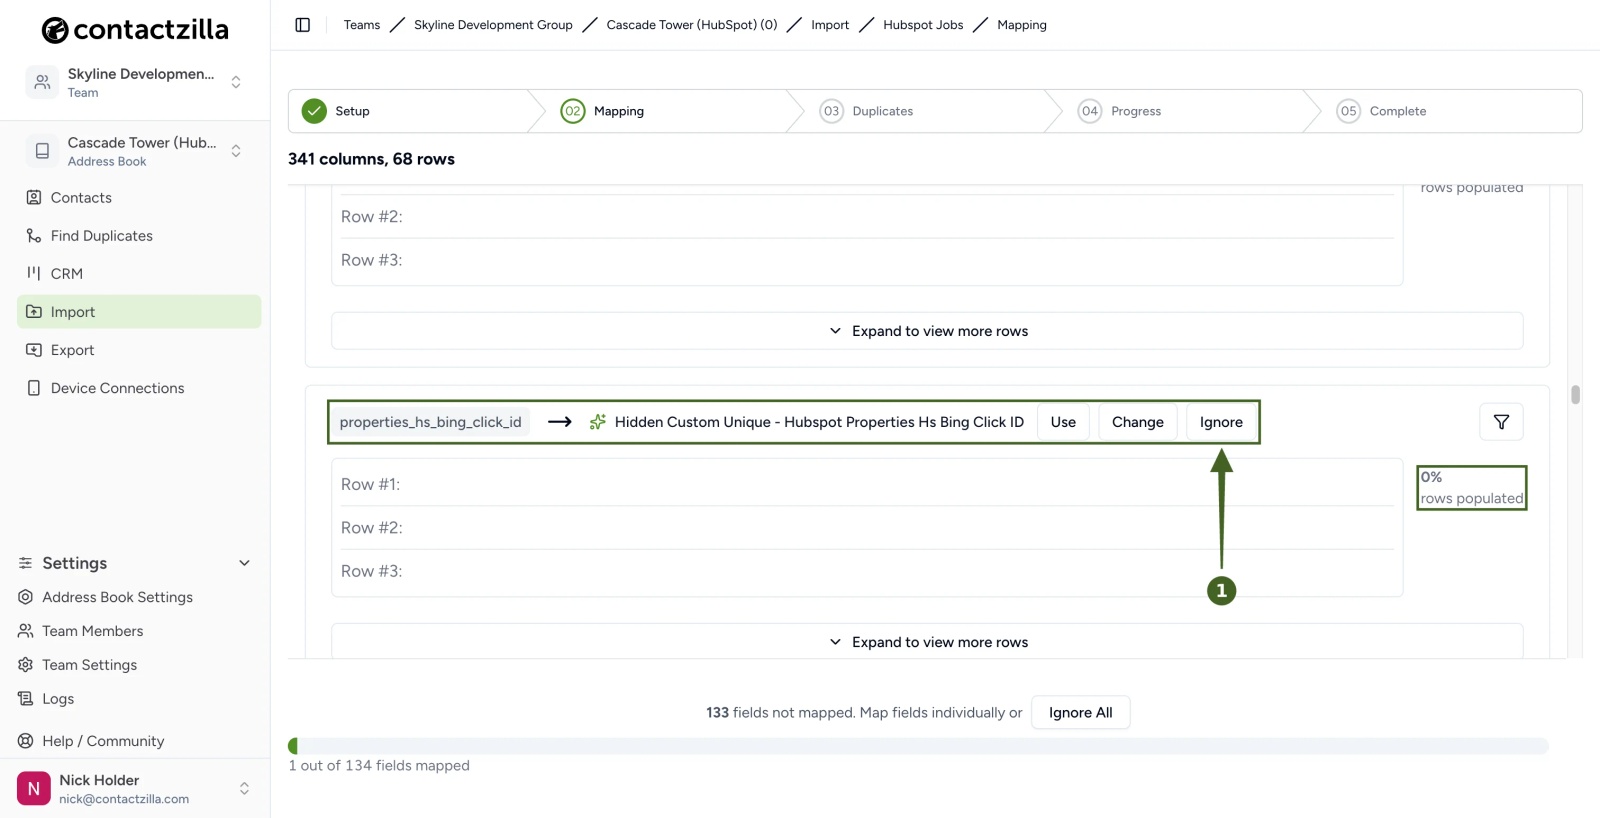This screenshot has width=1600, height=818.
Task: Click the Find Duplicates icon
Action: pyautogui.click(x=34, y=236)
